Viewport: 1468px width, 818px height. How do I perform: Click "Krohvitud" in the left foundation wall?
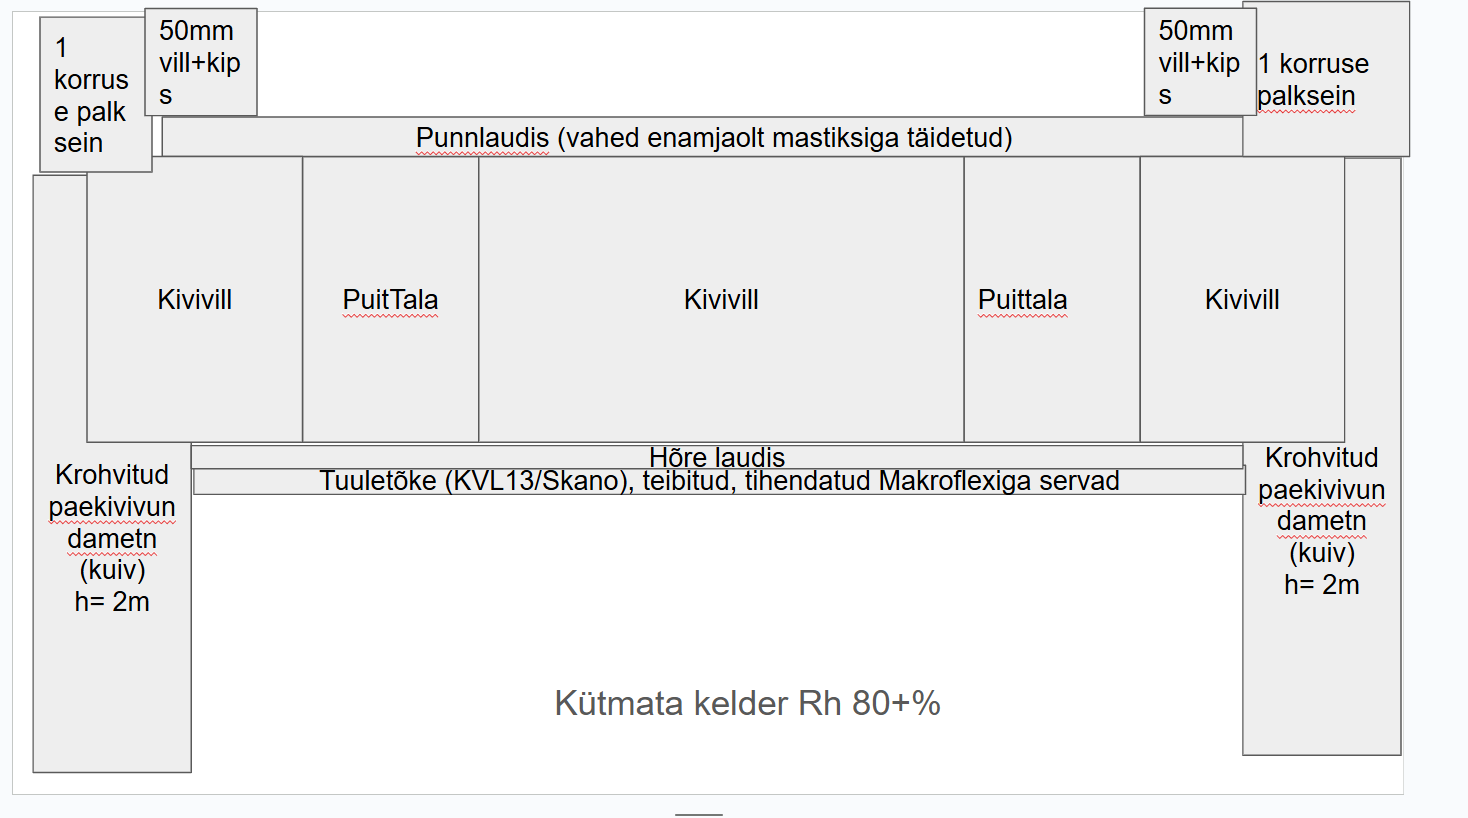click(x=112, y=474)
